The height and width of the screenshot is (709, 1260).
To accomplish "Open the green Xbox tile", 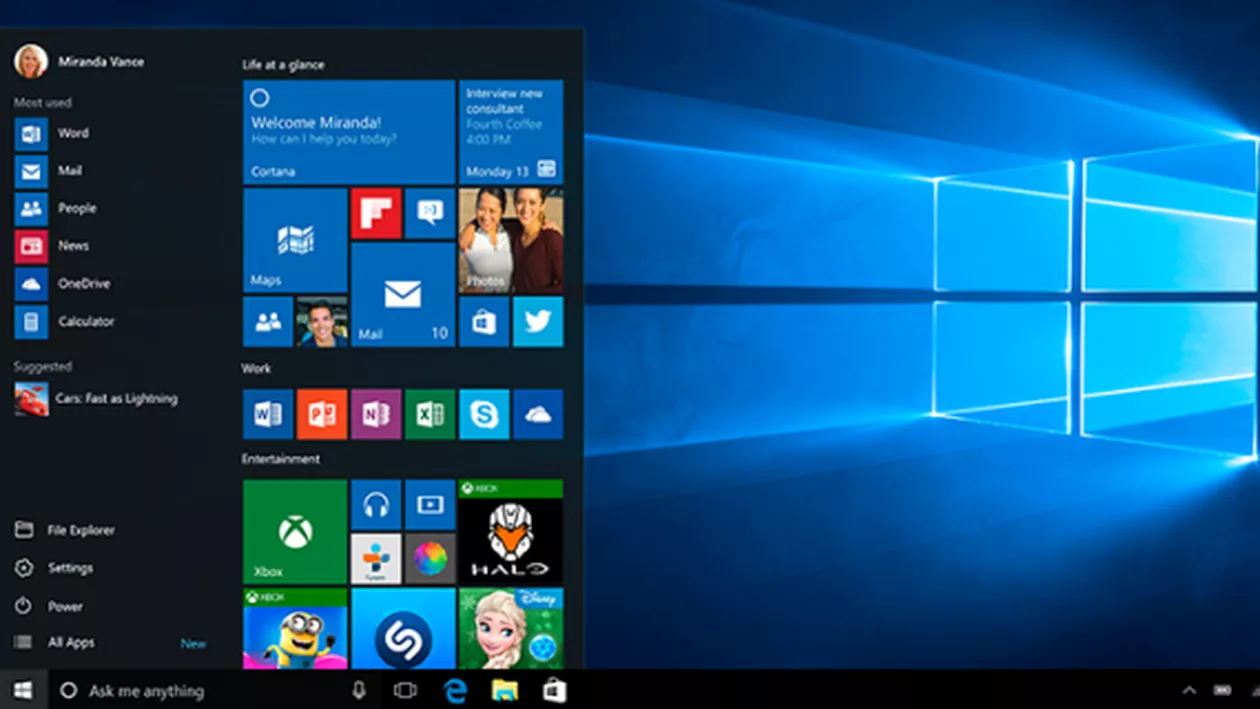I will point(295,532).
